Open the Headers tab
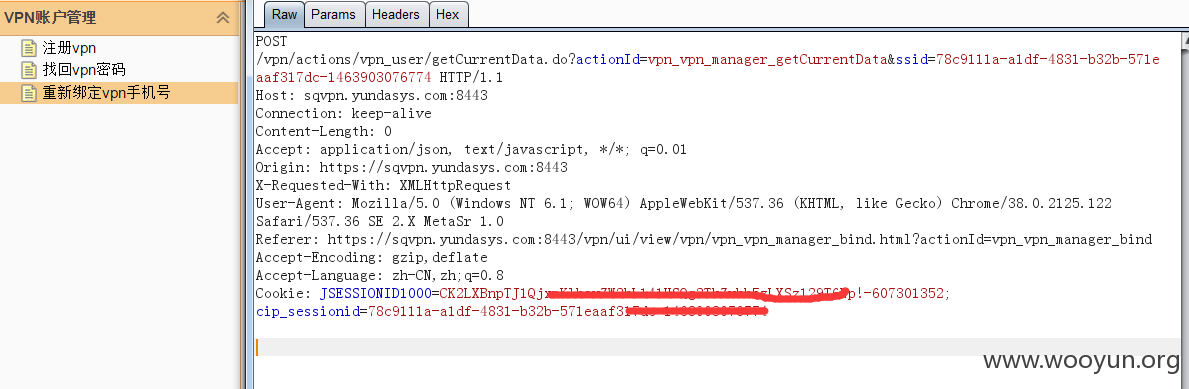1189x389 pixels. tap(396, 14)
